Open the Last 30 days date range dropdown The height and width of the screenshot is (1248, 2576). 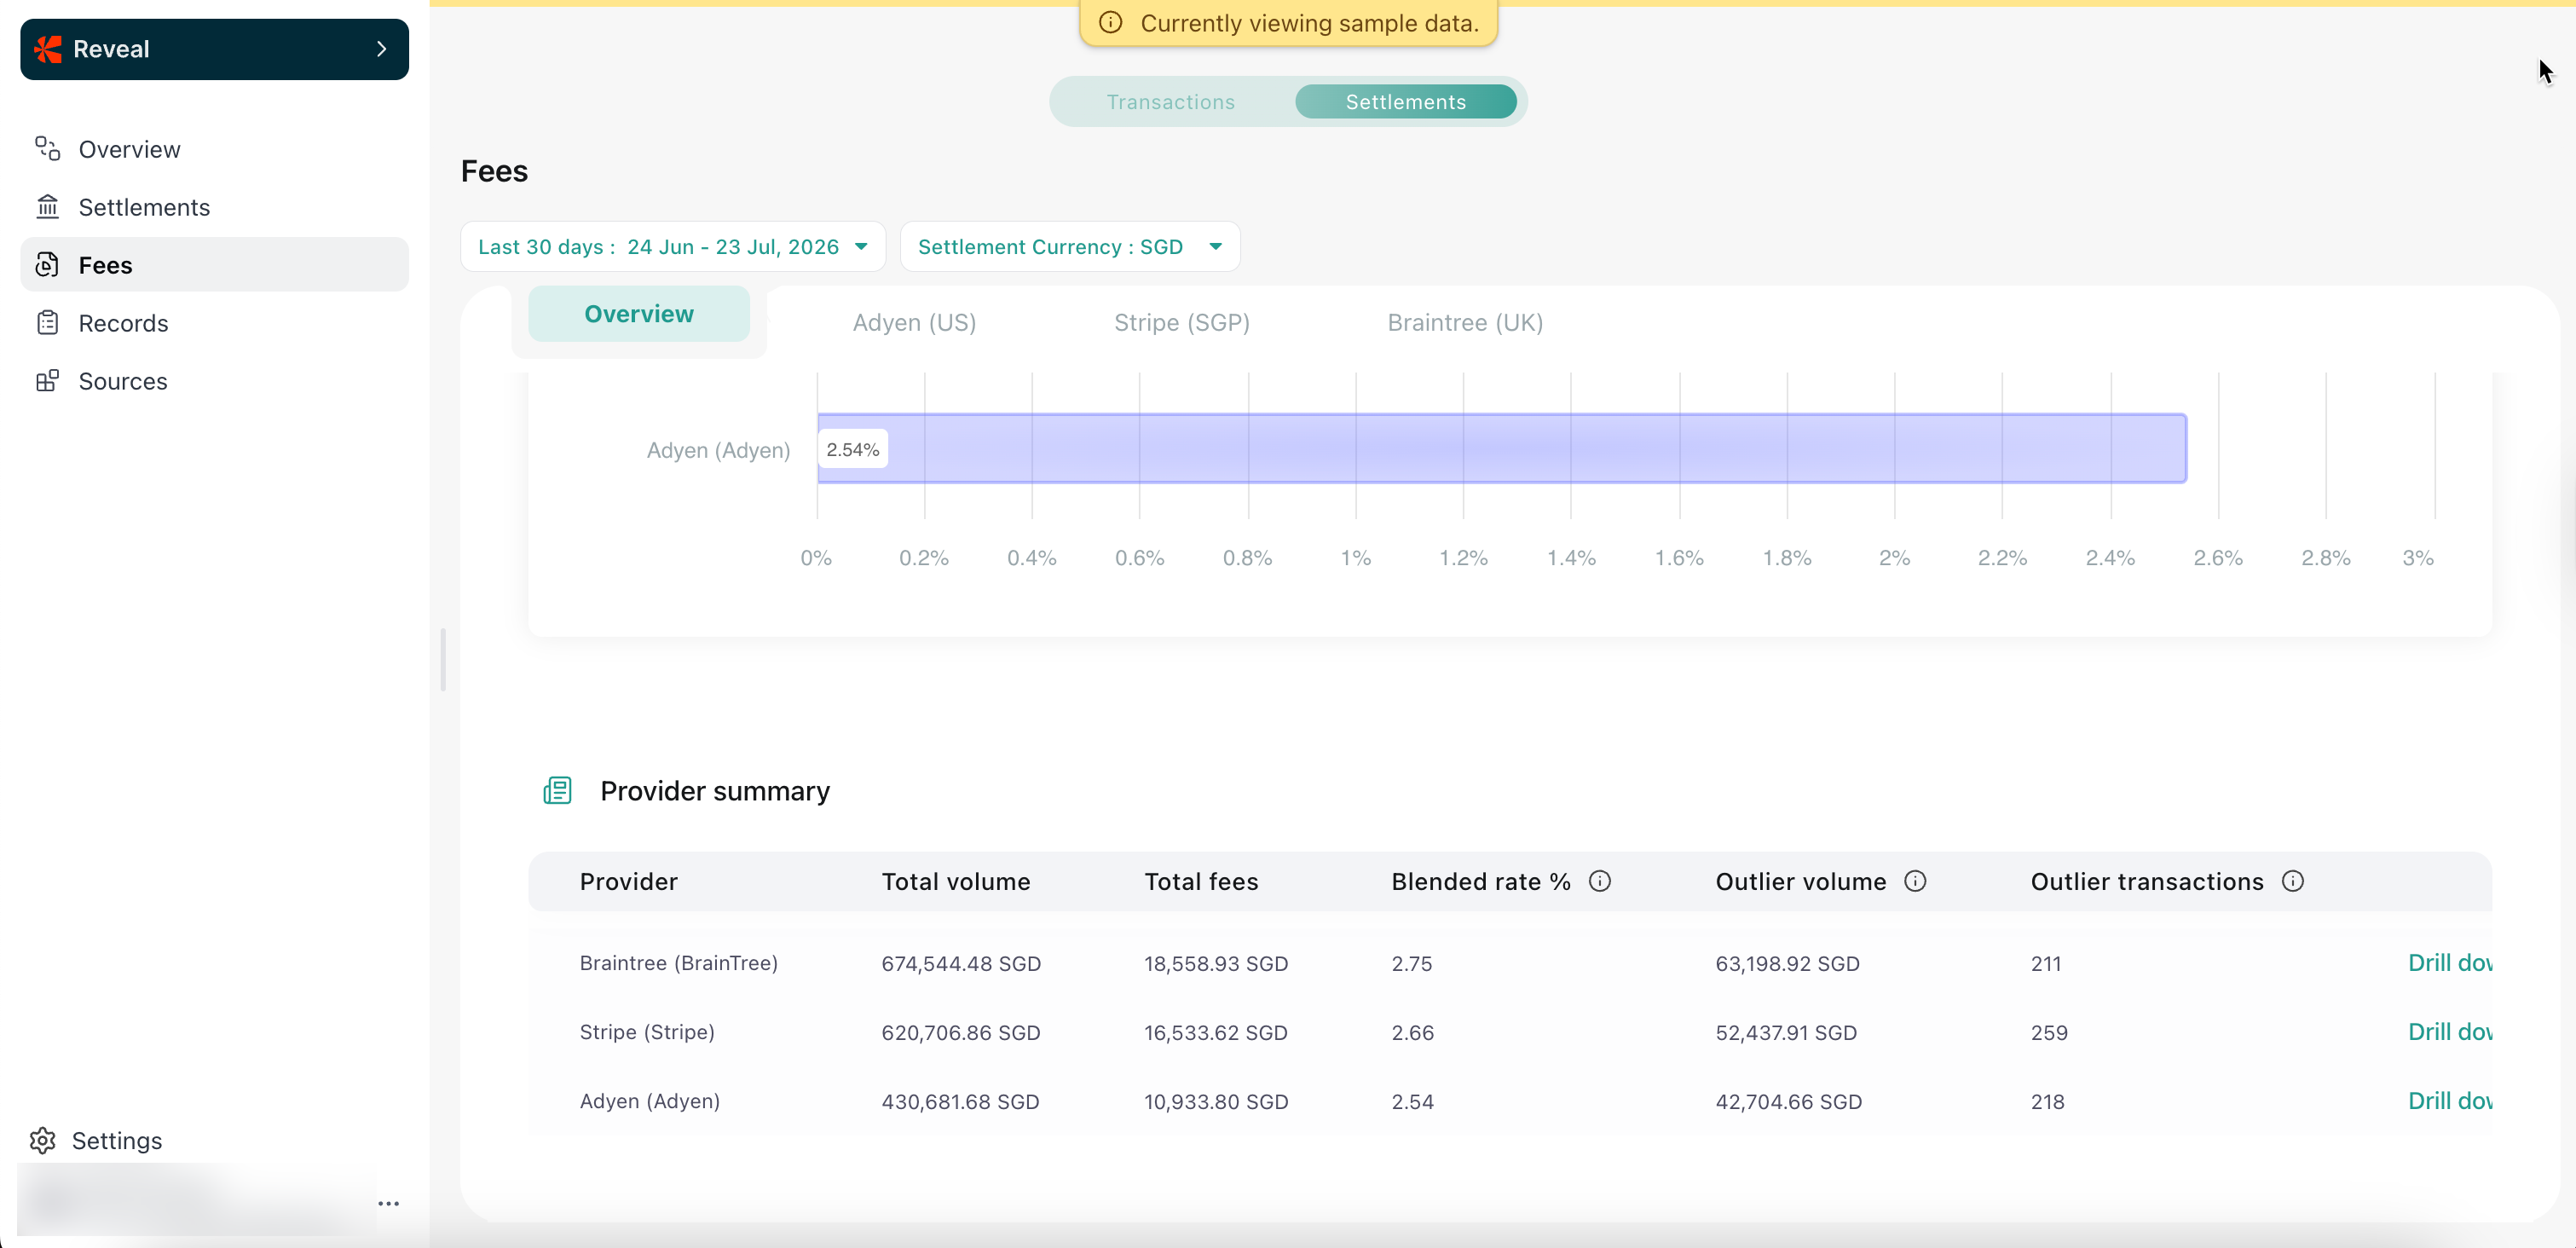click(673, 247)
